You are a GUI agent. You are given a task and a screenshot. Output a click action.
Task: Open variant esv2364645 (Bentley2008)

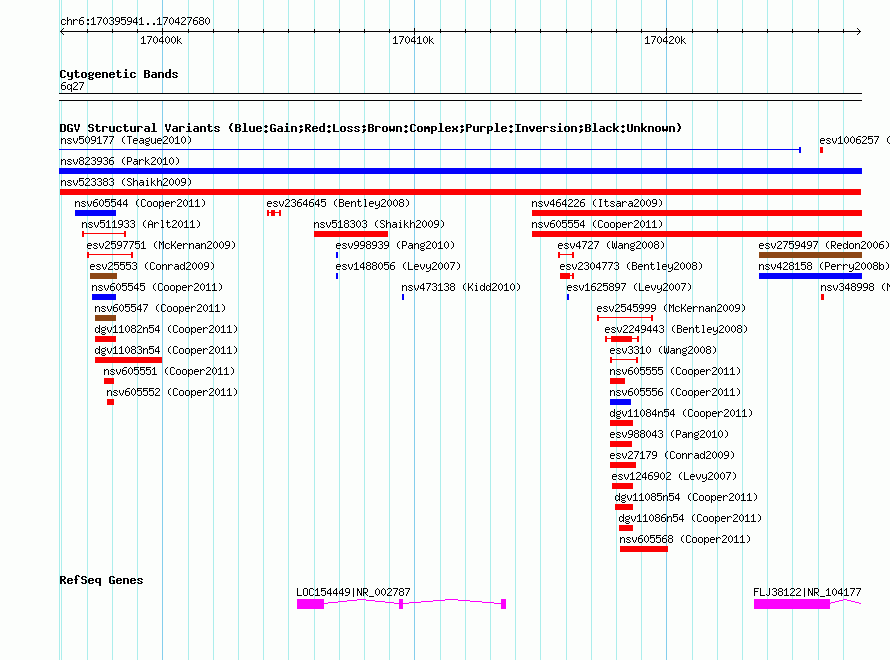pos(338,203)
